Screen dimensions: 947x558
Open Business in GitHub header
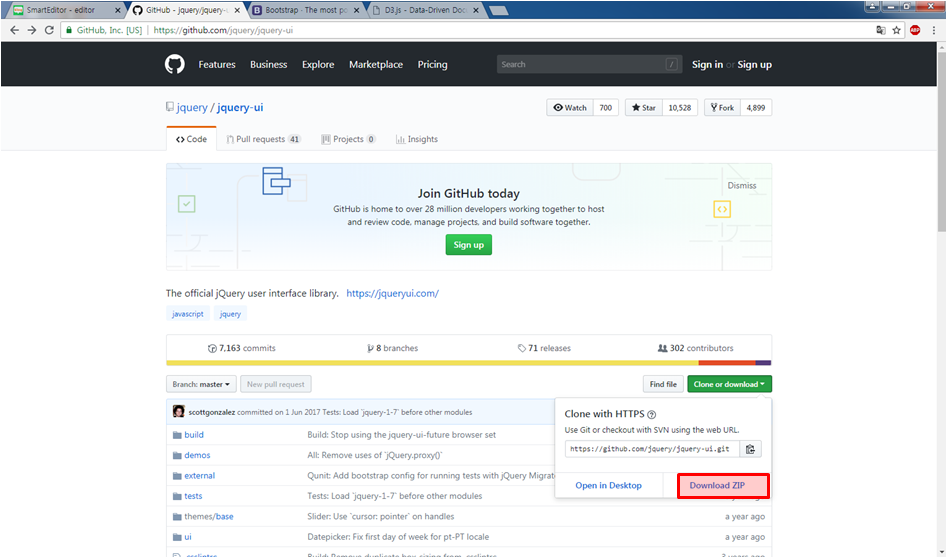coord(269,65)
